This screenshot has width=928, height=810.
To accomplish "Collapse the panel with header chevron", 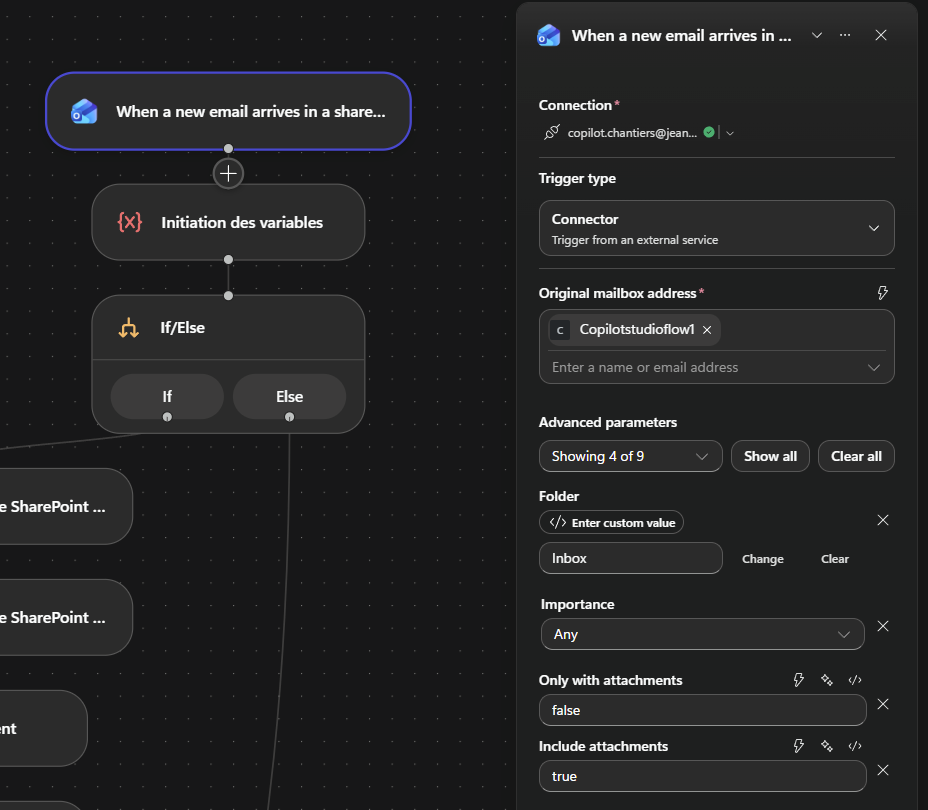I will (x=817, y=36).
